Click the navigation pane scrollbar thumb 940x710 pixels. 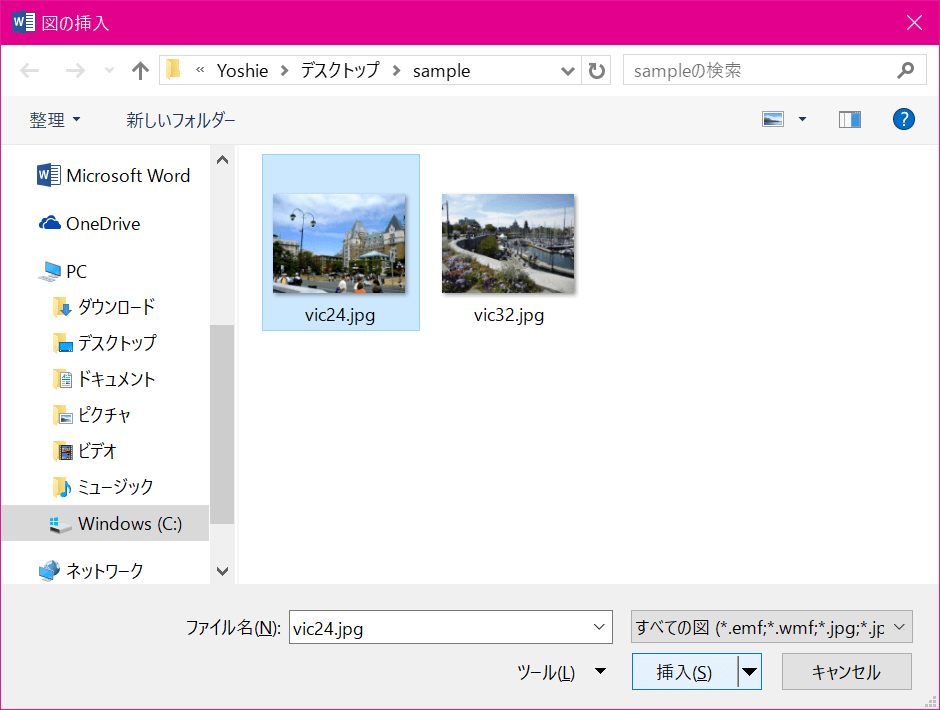[x=222, y=425]
